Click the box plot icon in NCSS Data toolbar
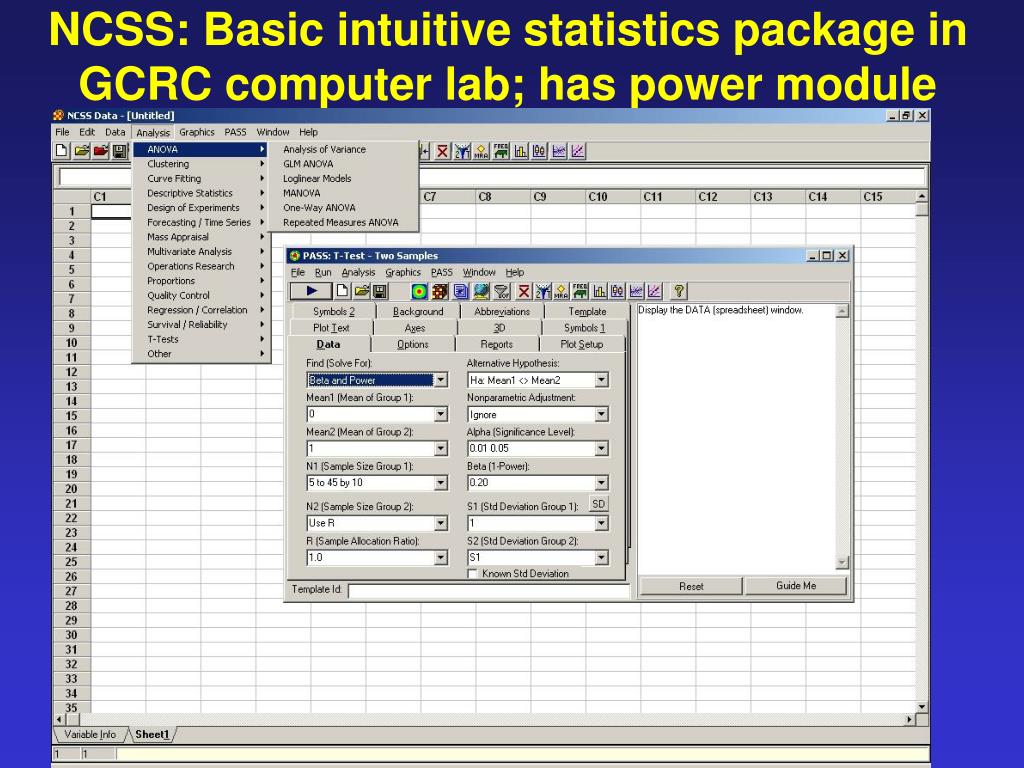Image resolution: width=1024 pixels, height=768 pixels. (x=539, y=151)
